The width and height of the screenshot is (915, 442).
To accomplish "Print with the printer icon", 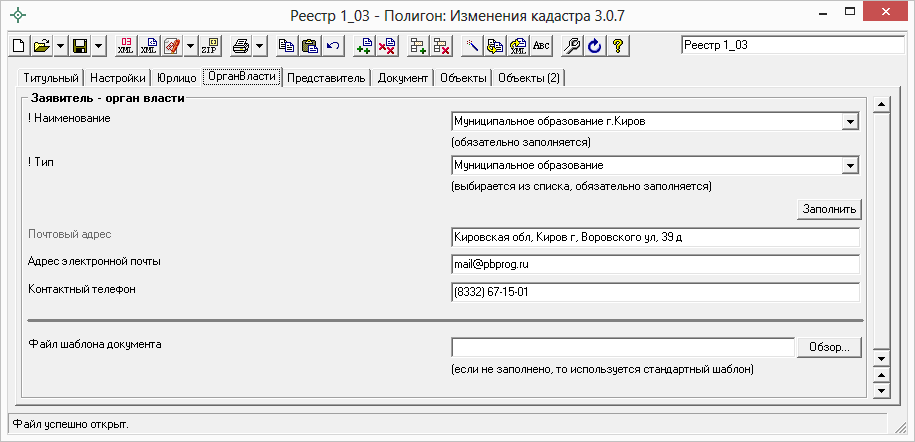I will pyautogui.click(x=241, y=46).
